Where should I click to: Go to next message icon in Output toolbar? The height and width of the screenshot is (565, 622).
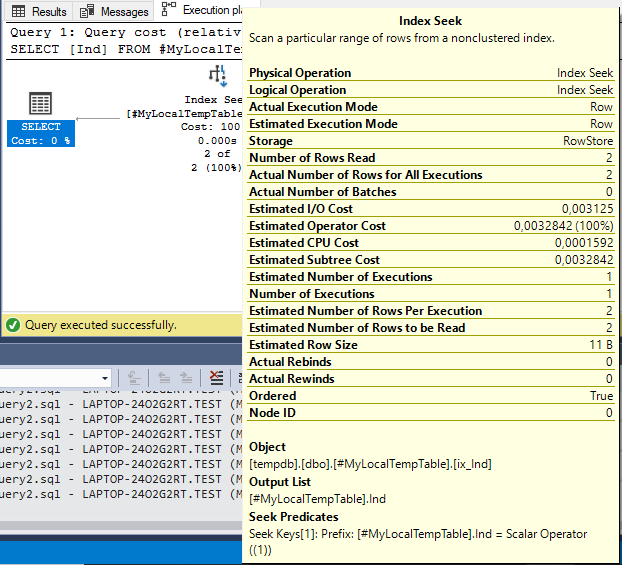coord(186,378)
